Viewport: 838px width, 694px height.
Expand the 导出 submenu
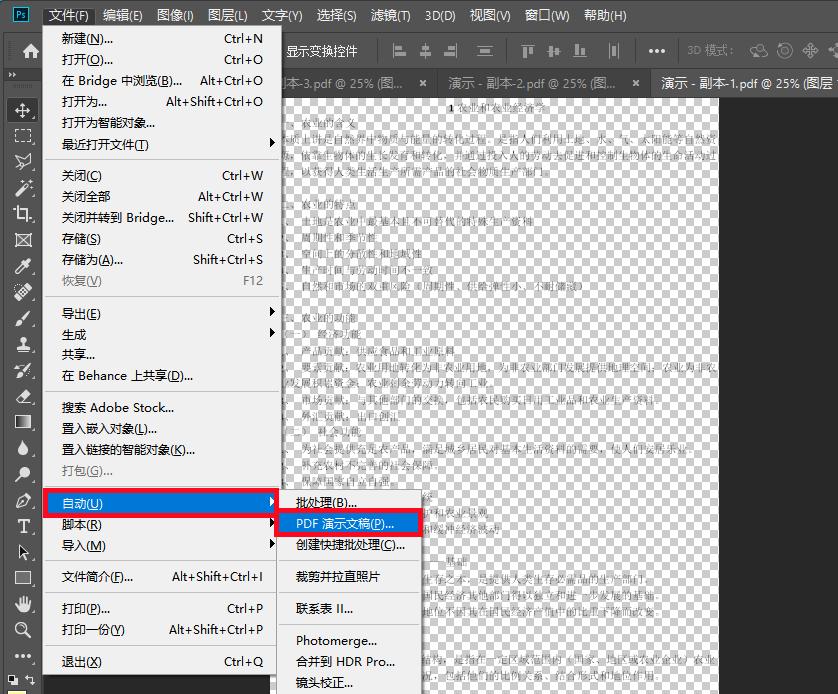[160, 313]
